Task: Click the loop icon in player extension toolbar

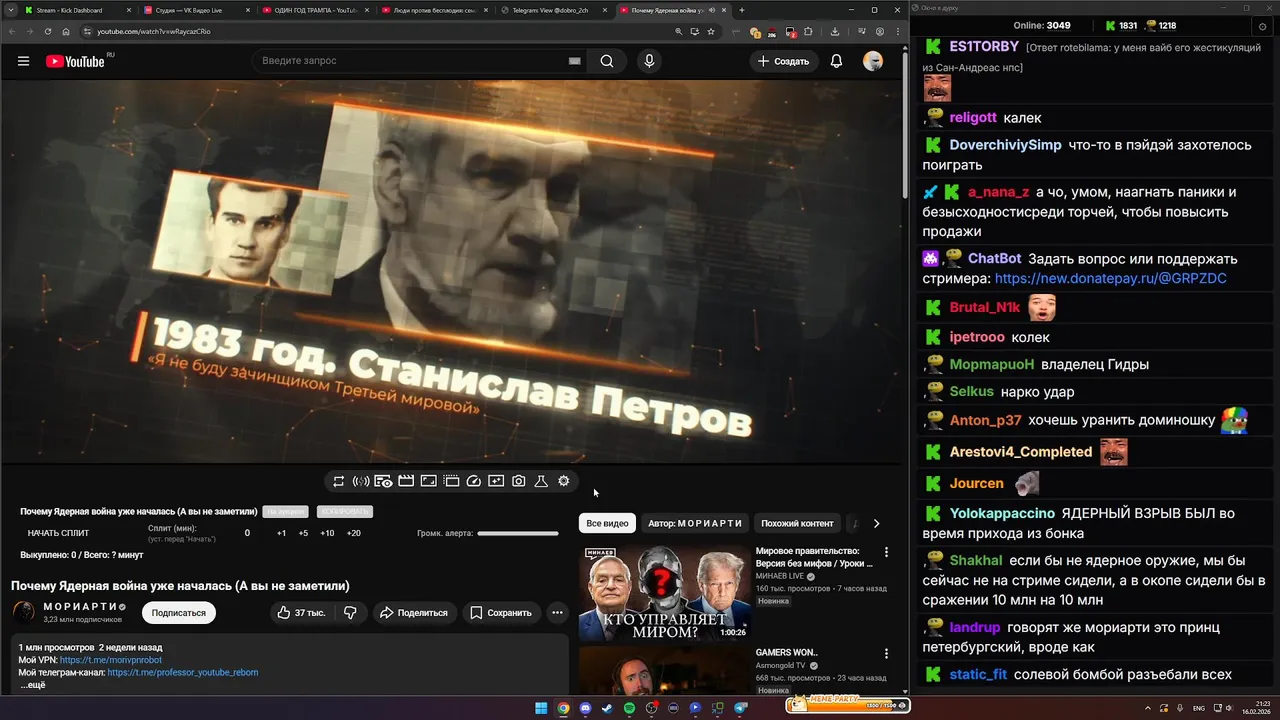Action: point(339,481)
